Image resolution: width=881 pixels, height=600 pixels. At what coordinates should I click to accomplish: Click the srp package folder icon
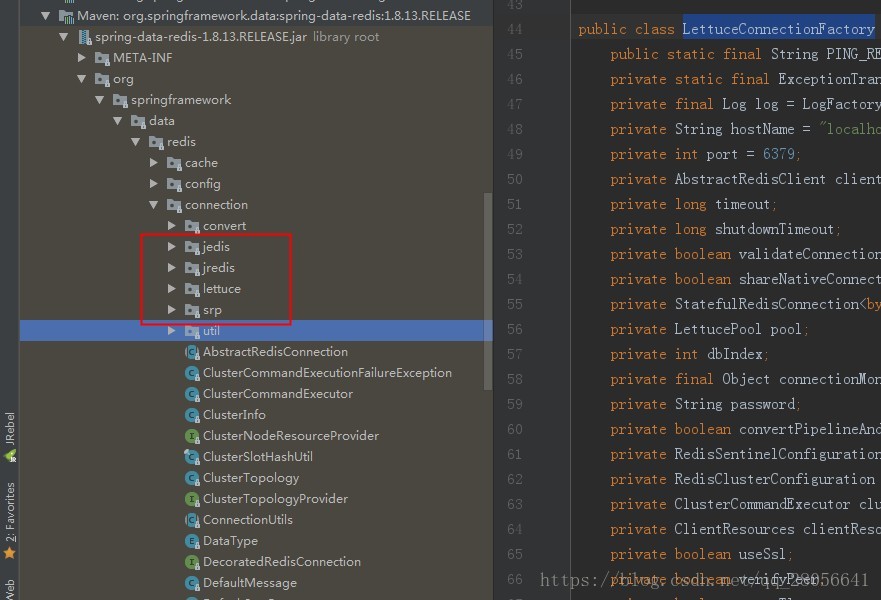[192, 310]
